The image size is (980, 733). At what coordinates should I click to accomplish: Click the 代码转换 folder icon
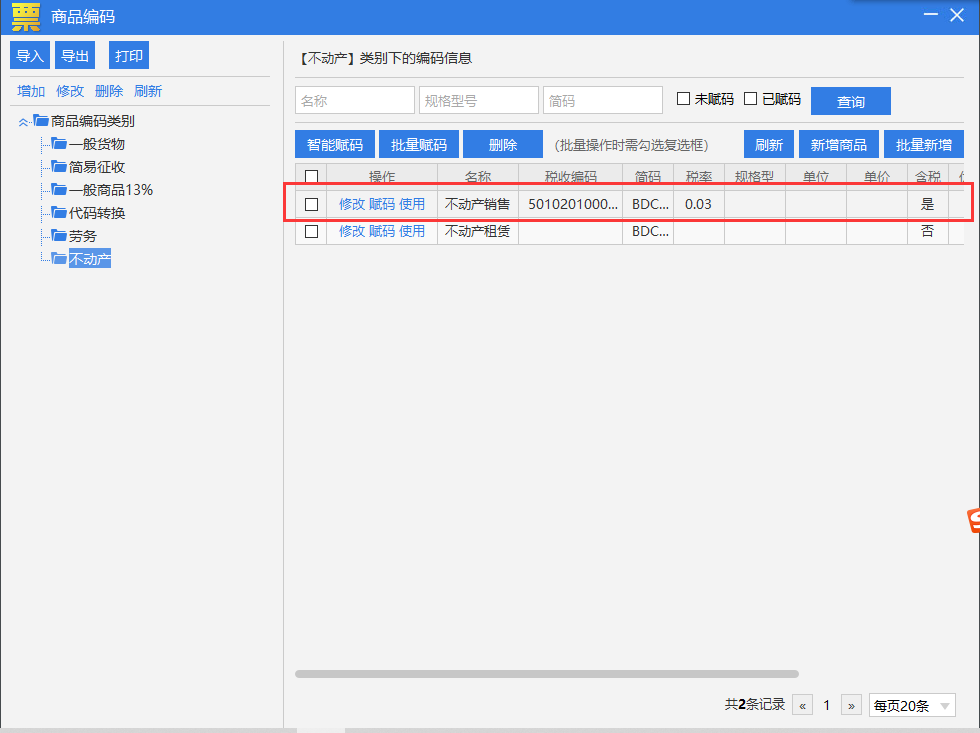pyautogui.click(x=59, y=213)
